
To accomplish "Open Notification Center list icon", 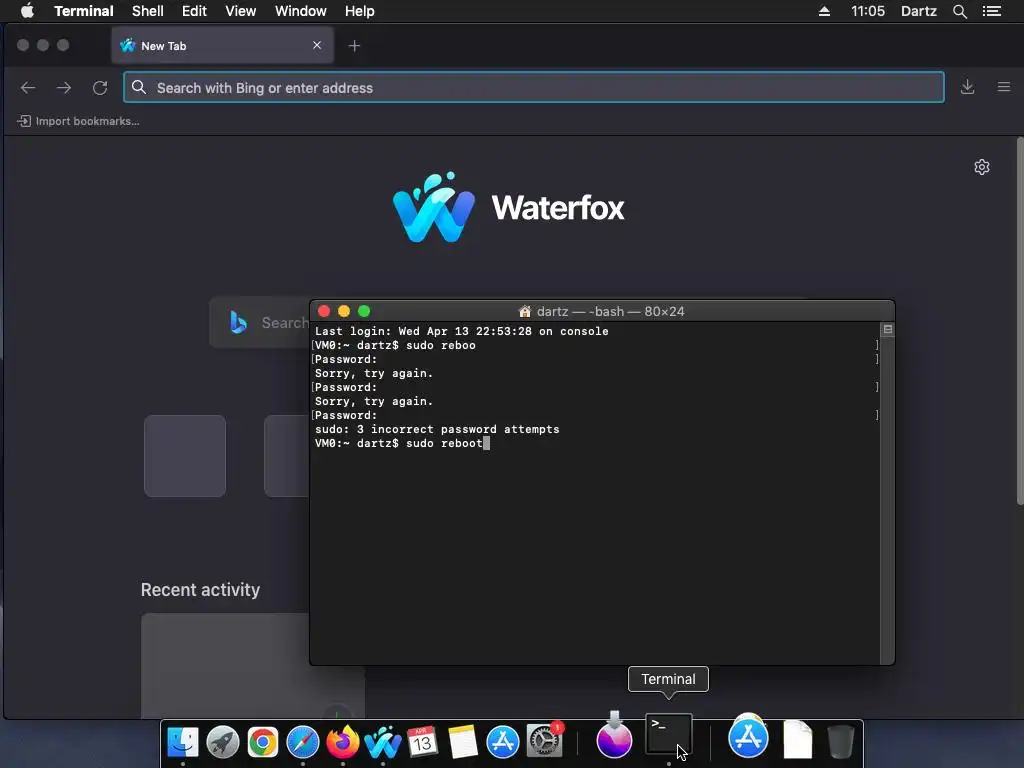I will tap(992, 11).
